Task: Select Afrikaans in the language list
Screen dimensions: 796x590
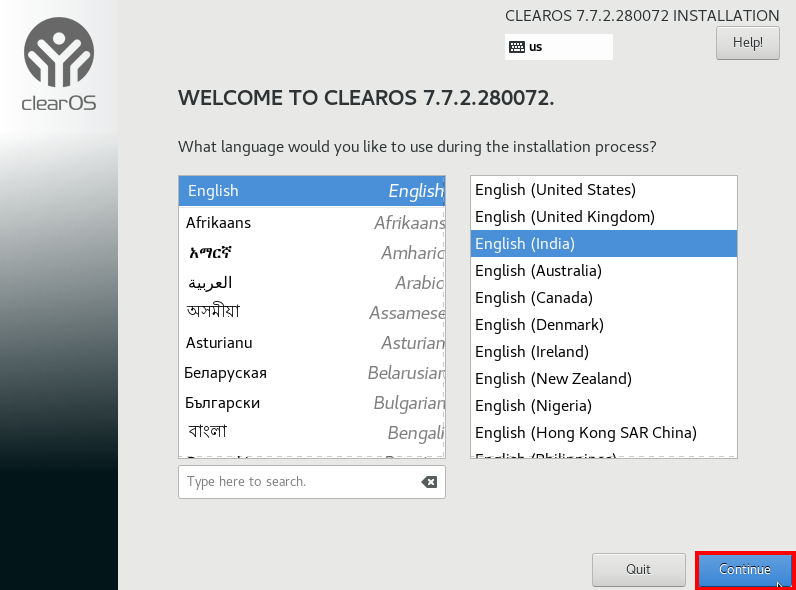Action: 312,222
